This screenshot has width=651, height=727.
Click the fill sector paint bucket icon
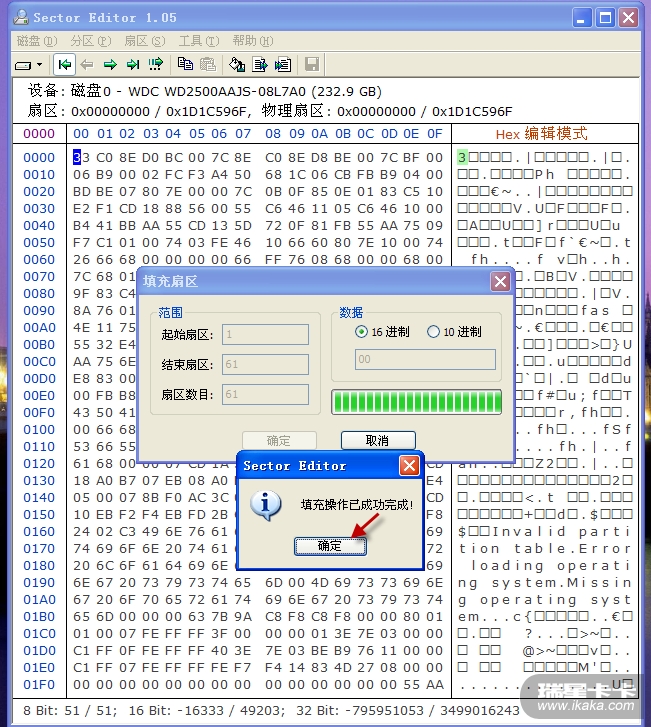coord(237,65)
